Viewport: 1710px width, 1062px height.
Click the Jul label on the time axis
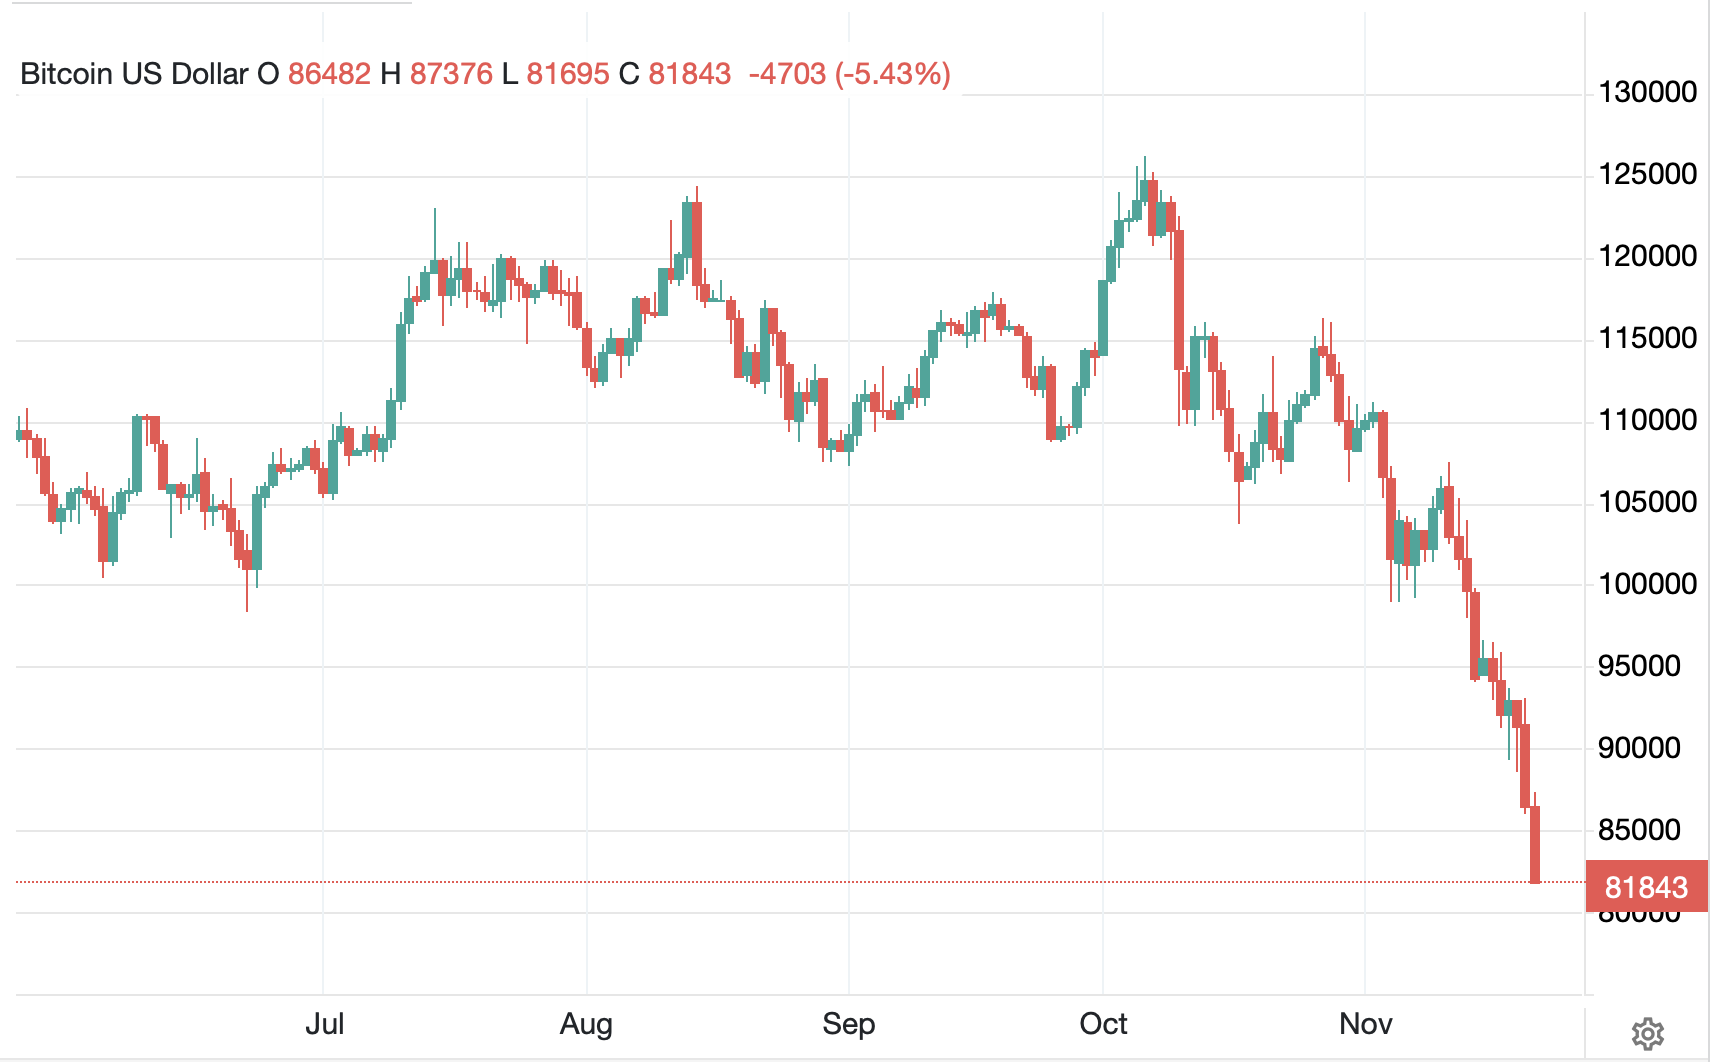[x=324, y=1024]
